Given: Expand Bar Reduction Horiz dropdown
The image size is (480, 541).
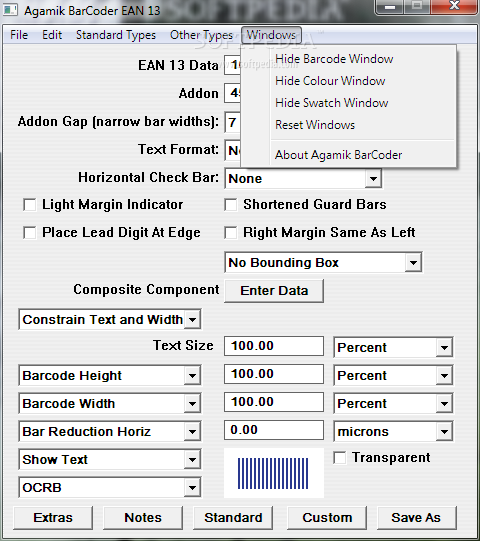Looking at the screenshot, I should pyautogui.click(x=192, y=431).
